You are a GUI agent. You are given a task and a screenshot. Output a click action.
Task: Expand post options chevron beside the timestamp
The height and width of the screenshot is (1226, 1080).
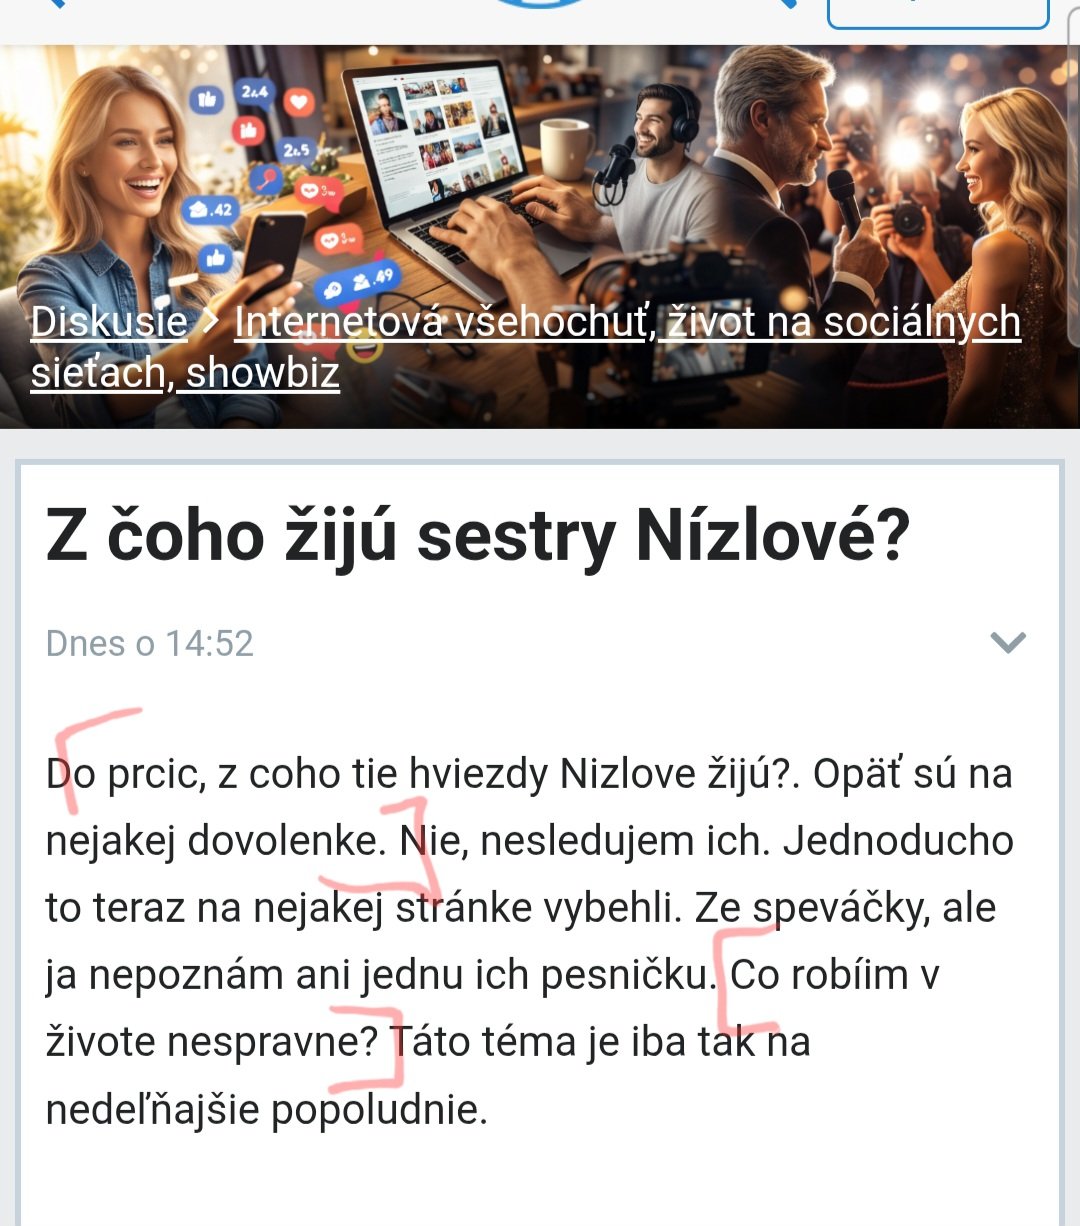pyautogui.click(x=1008, y=642)
